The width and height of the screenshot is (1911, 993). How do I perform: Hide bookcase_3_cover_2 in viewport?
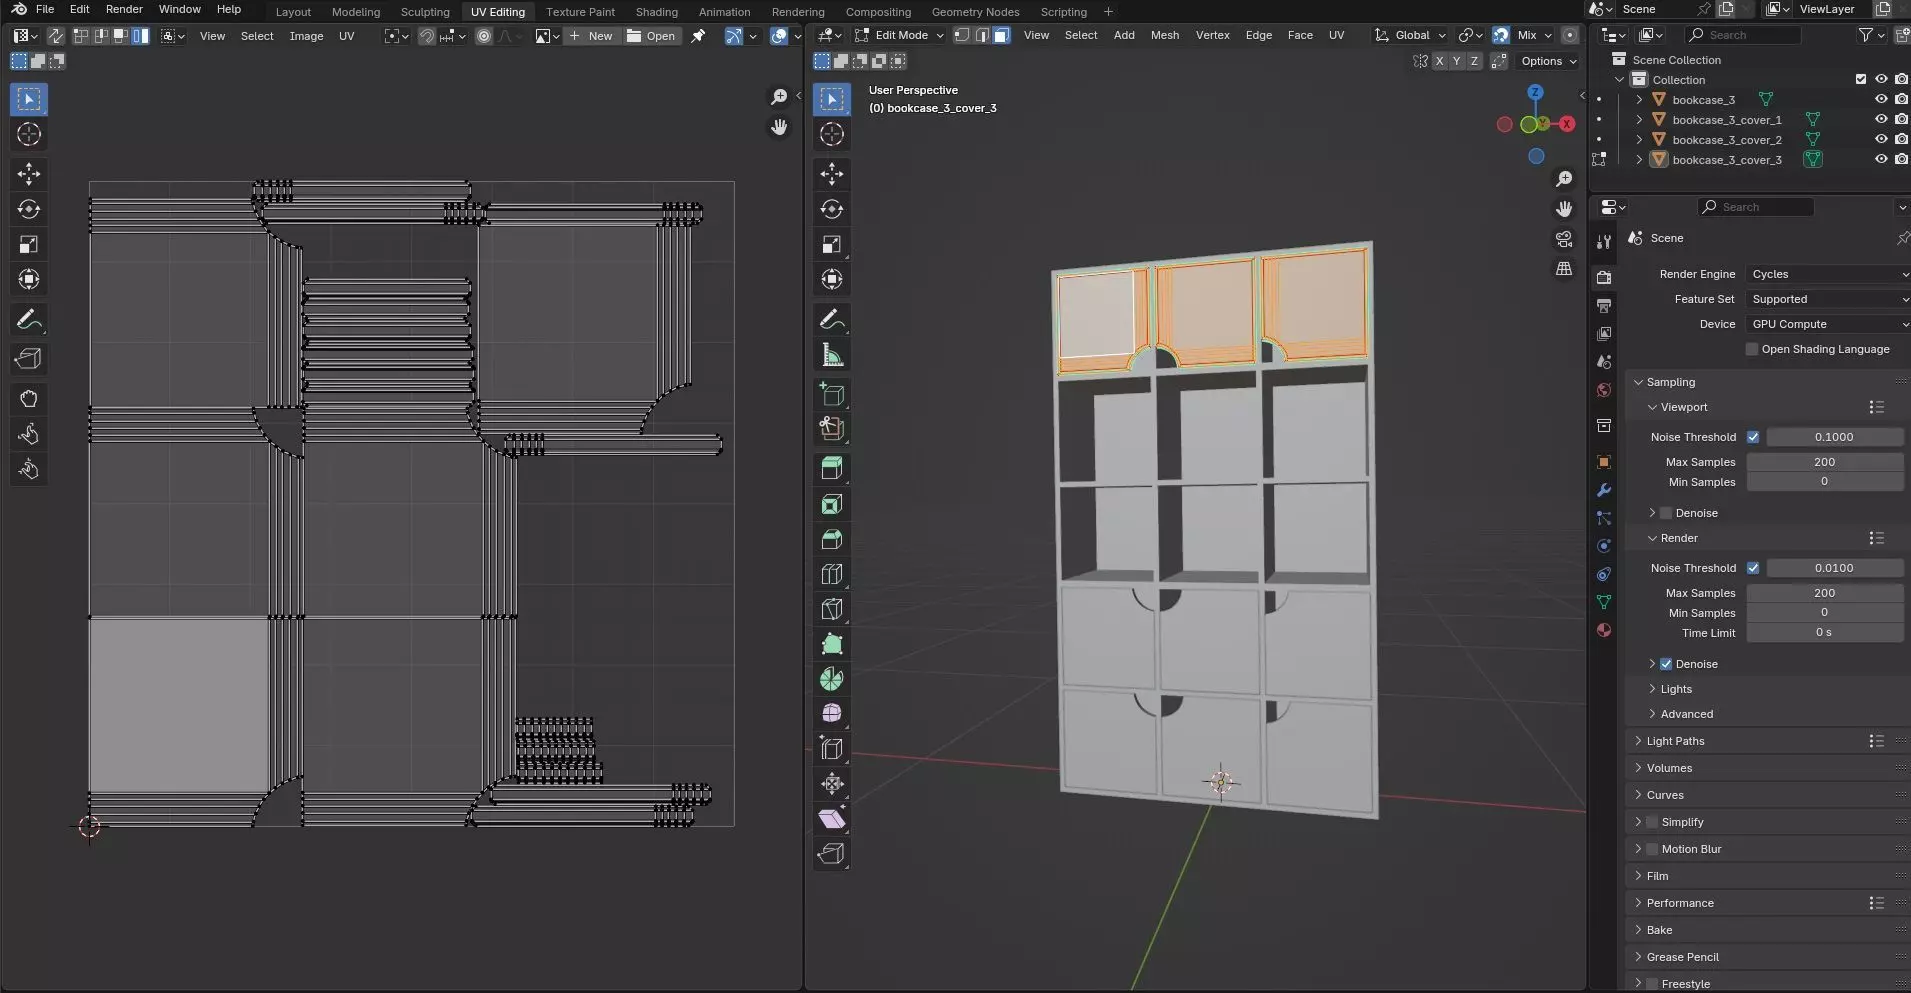[x=1881, y=139]
